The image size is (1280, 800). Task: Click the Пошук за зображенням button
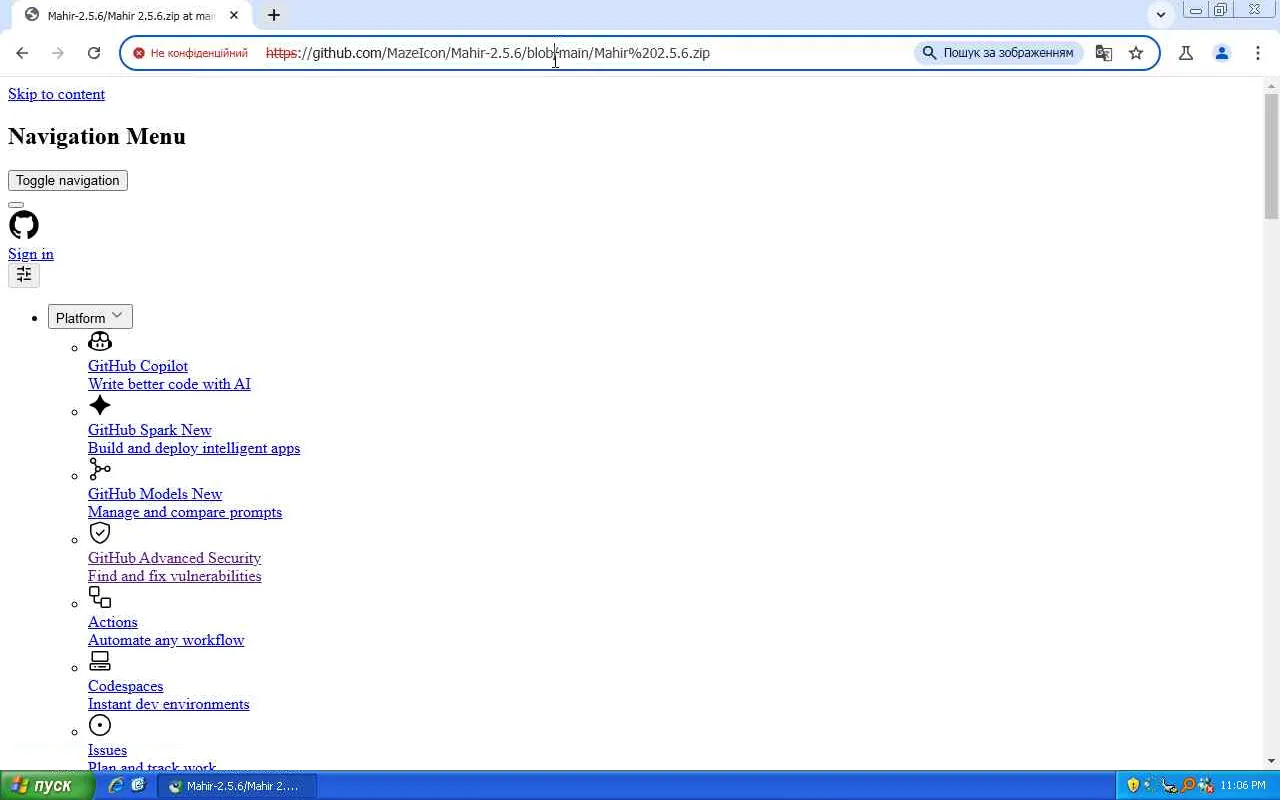click(998, 53)
